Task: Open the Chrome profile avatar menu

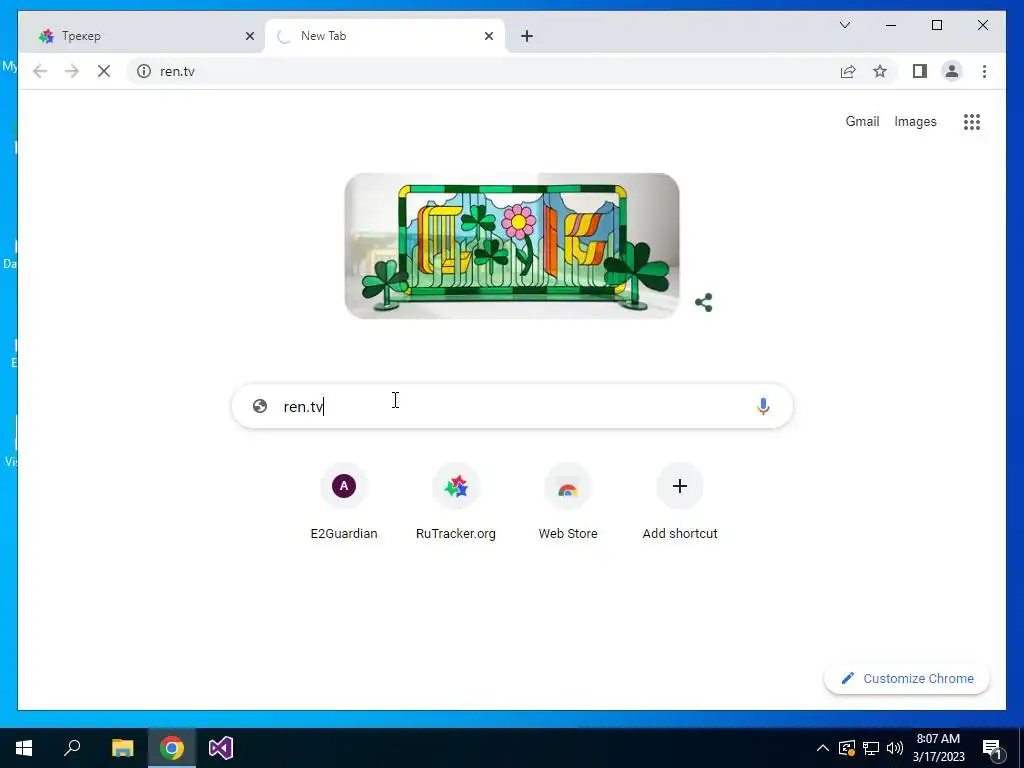Action: pyautogui.click(x=952, y=71)
